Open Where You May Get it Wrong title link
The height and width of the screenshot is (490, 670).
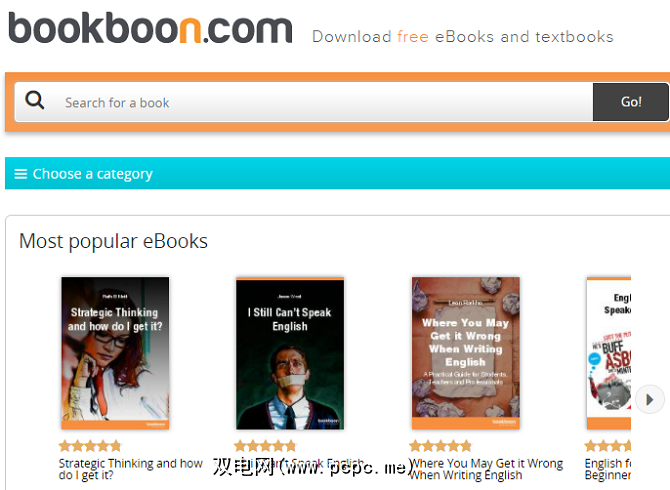click(x=486, y=469)
